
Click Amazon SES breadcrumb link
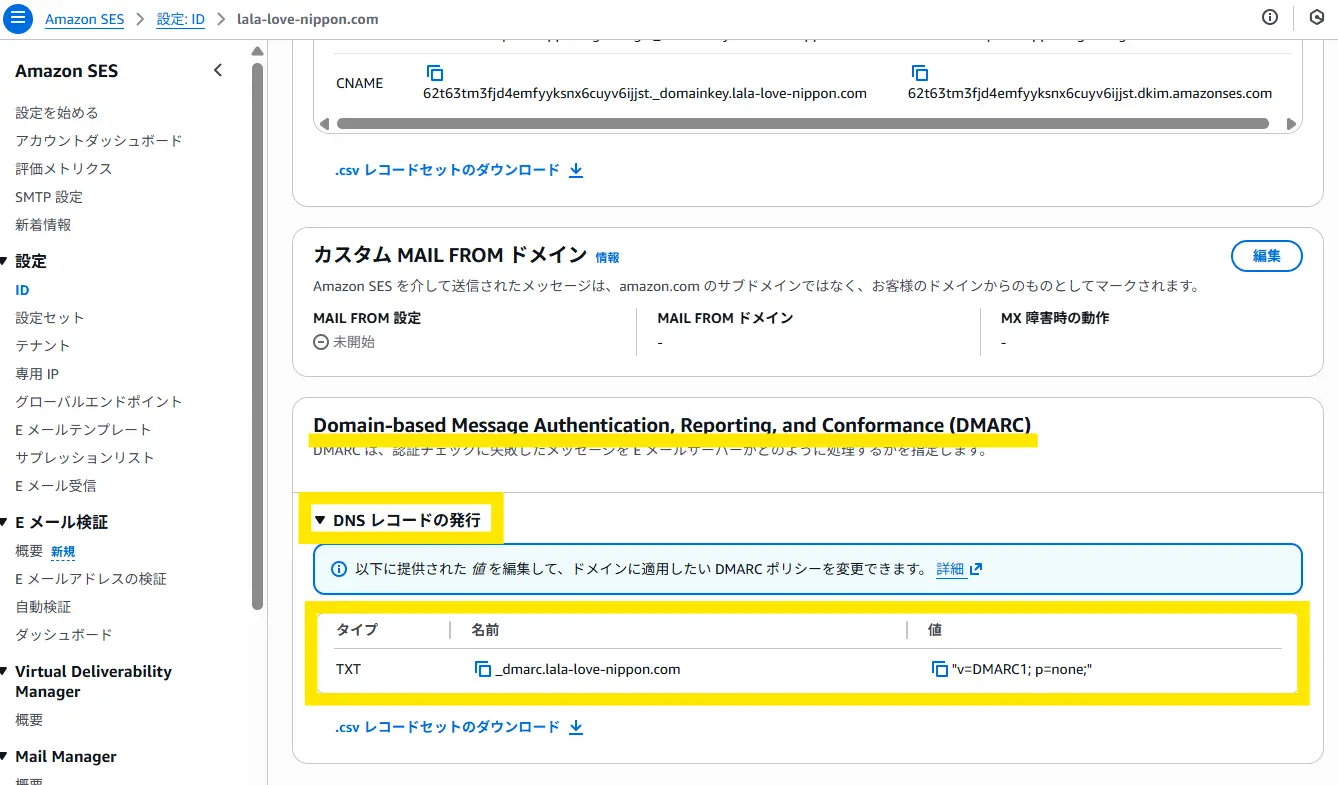point(84,19)
